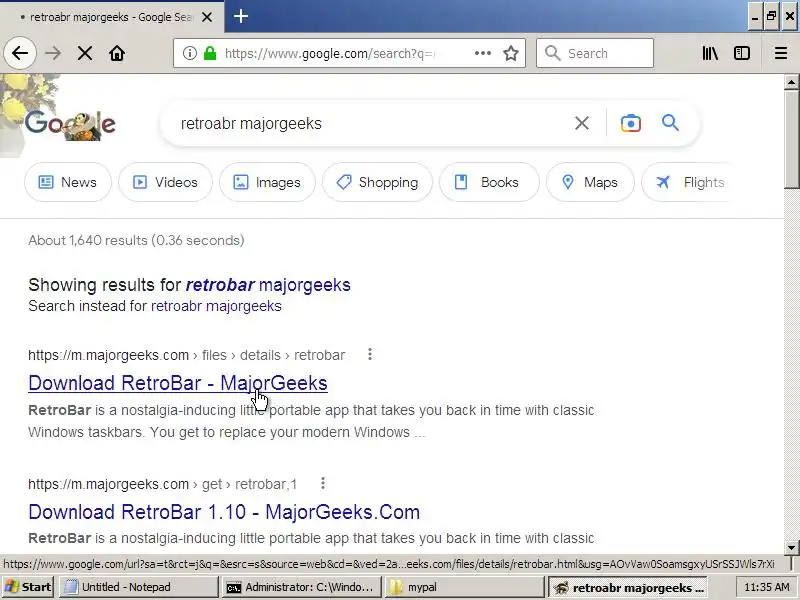Search by image with camera icon
The height and width of the screenshot is (600, 800).
pyautogui.click(x=631, y=123)
